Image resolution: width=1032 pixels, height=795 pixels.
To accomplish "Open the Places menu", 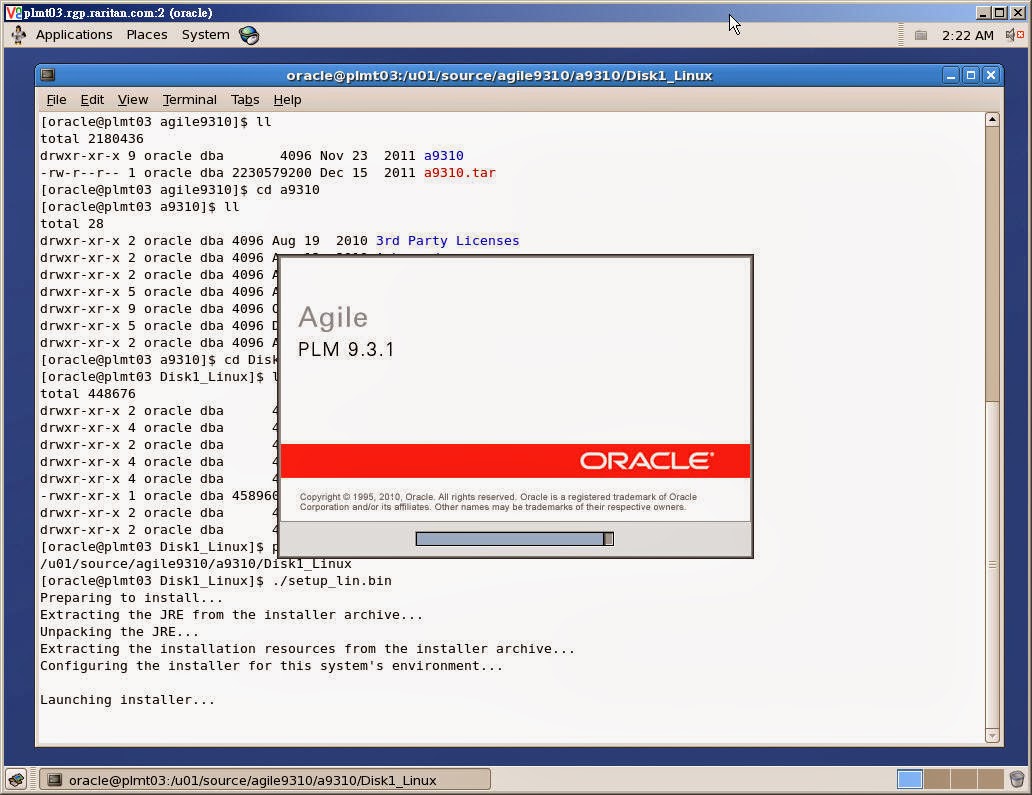I will pos(147,34).
